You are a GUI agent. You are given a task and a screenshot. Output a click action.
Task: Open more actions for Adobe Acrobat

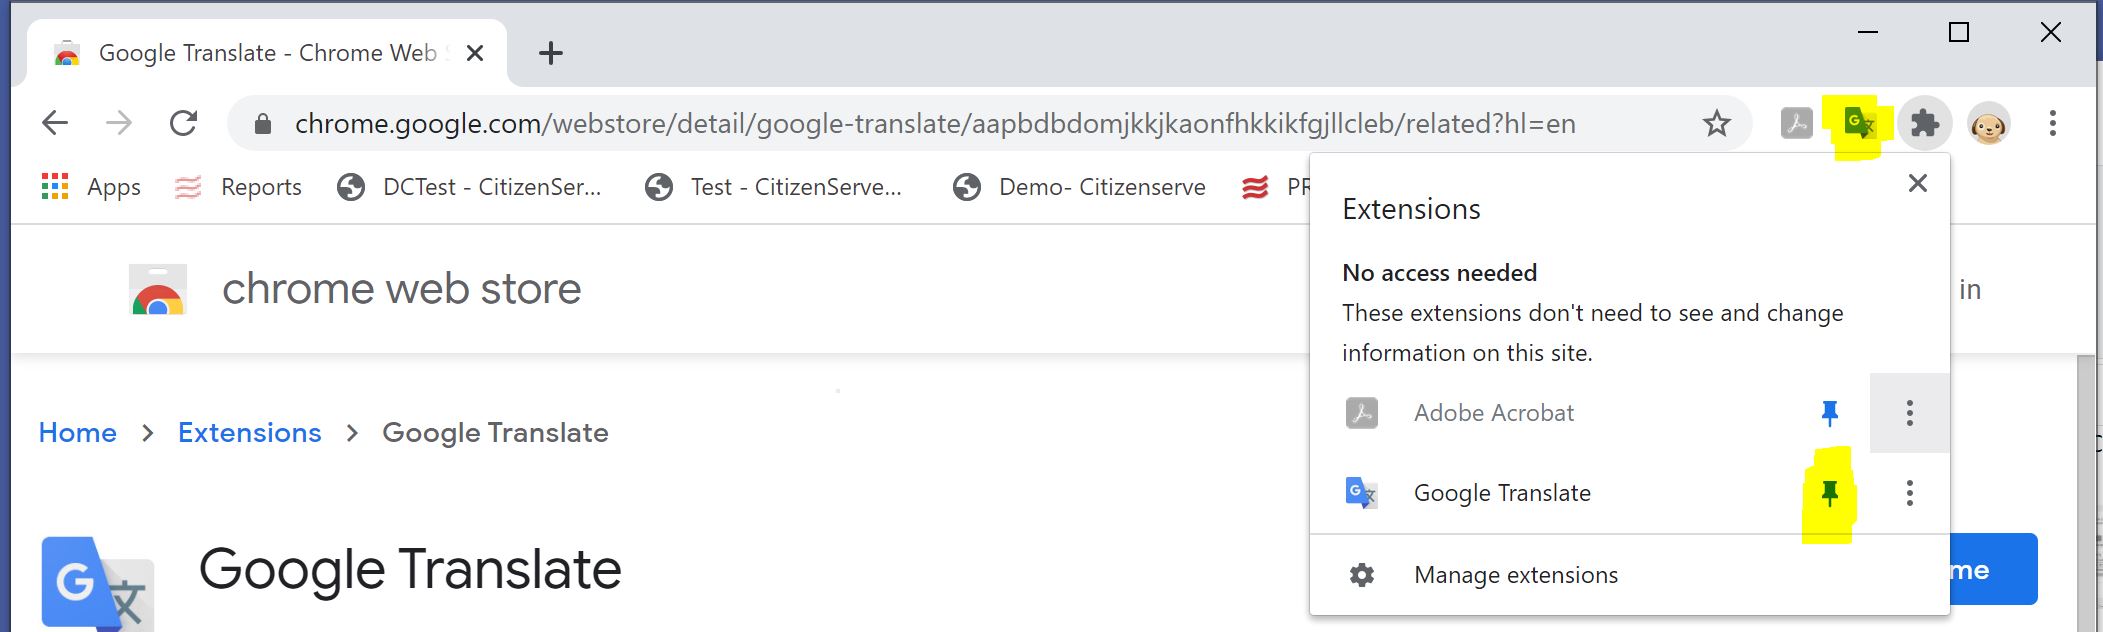[1909, 413]
